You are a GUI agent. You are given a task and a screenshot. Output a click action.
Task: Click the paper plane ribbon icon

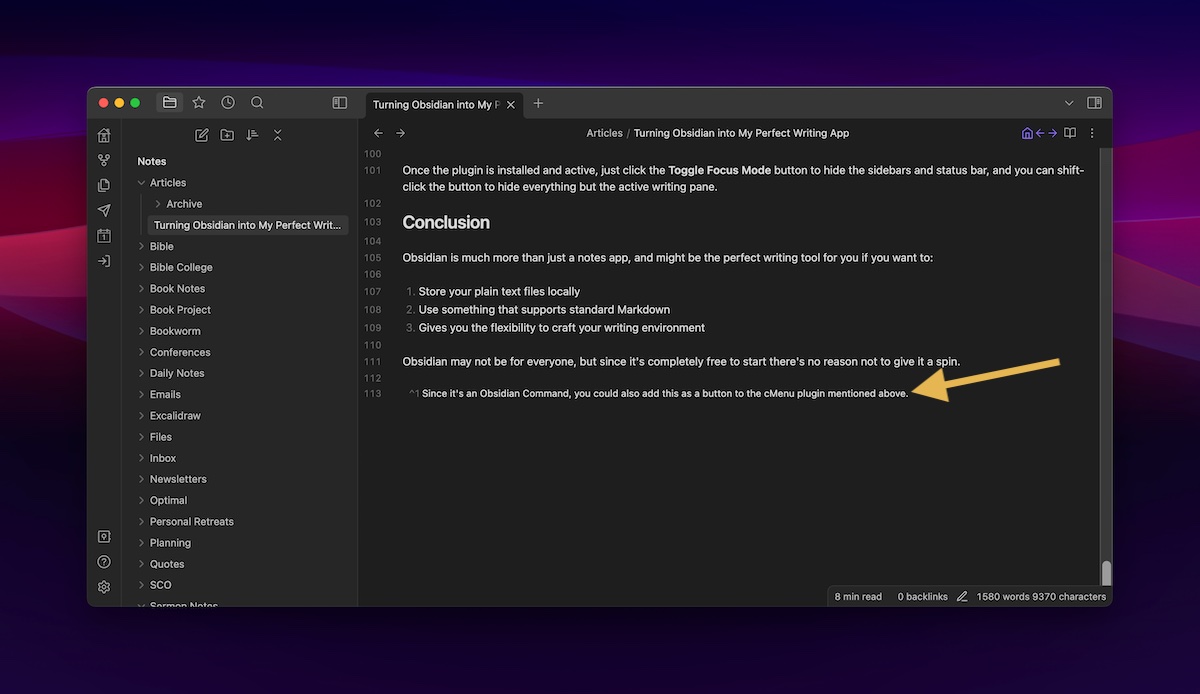[x=104, y=210]
